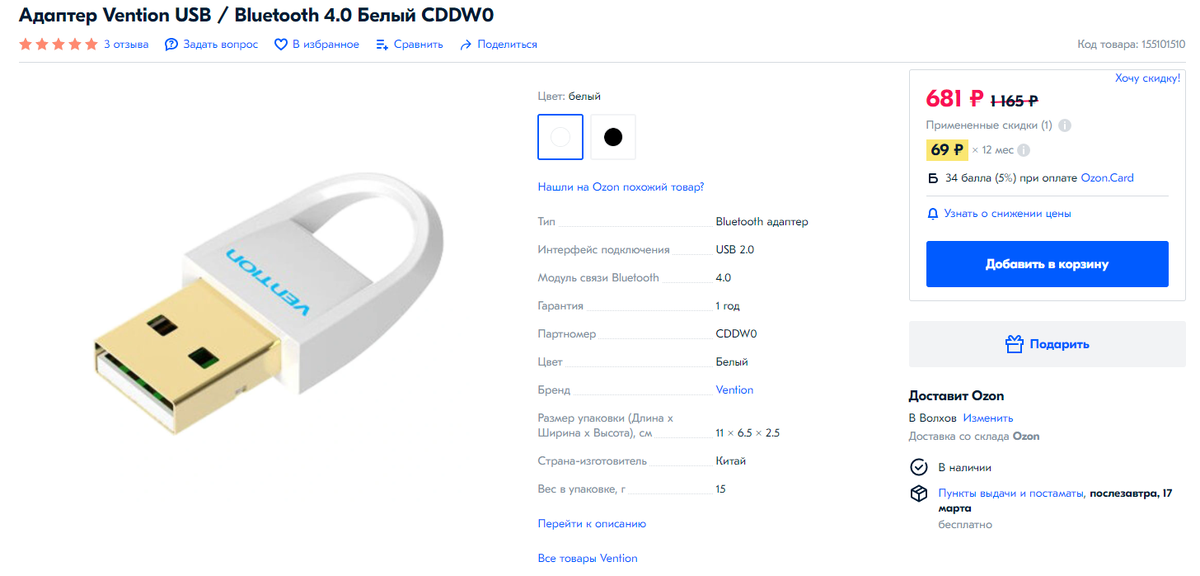Change delivery city via Изменить
Screen dimensions: 1200x576
(988, 418)
